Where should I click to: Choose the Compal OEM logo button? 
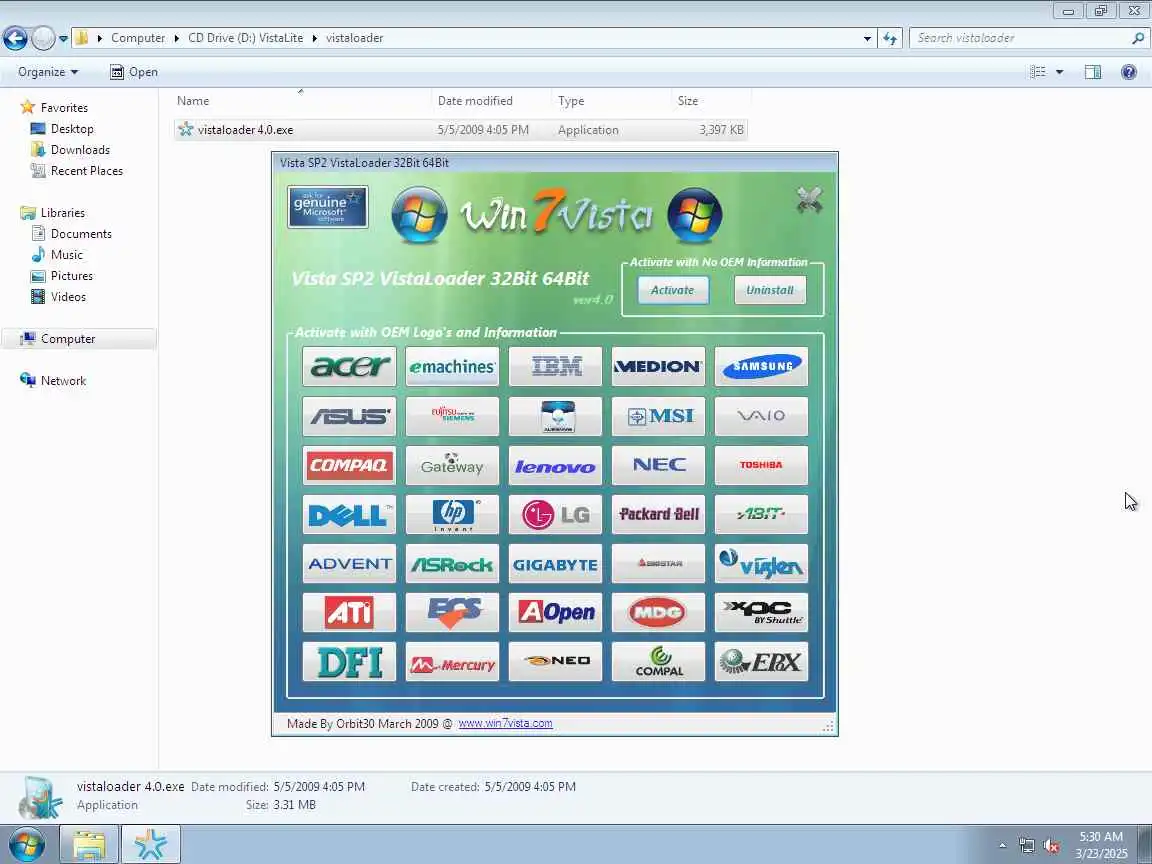click(x=658, y=662)
